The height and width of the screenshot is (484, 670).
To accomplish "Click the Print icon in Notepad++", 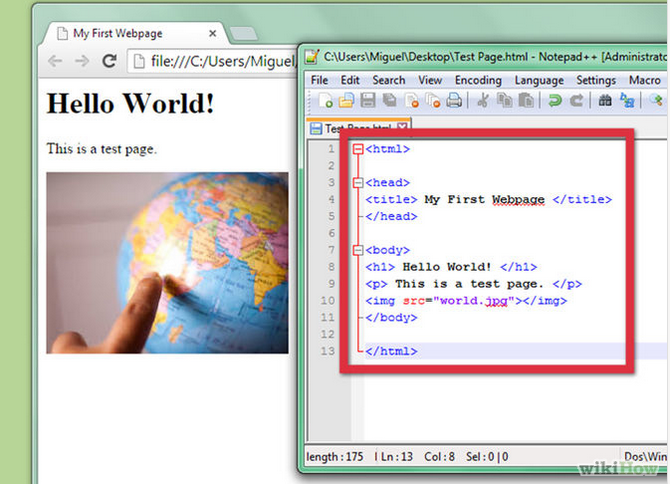I will click(454, 100).
